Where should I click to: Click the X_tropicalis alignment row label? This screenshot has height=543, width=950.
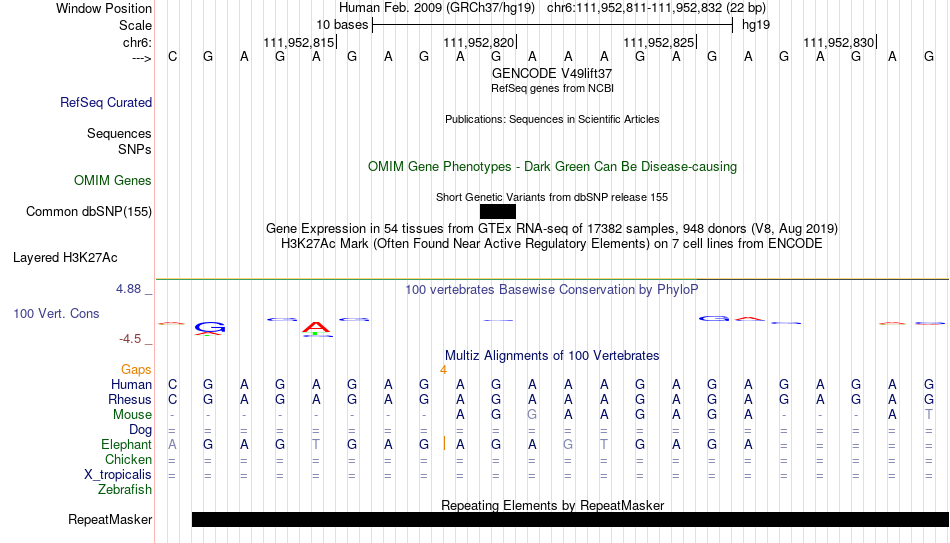coord(118,475)
